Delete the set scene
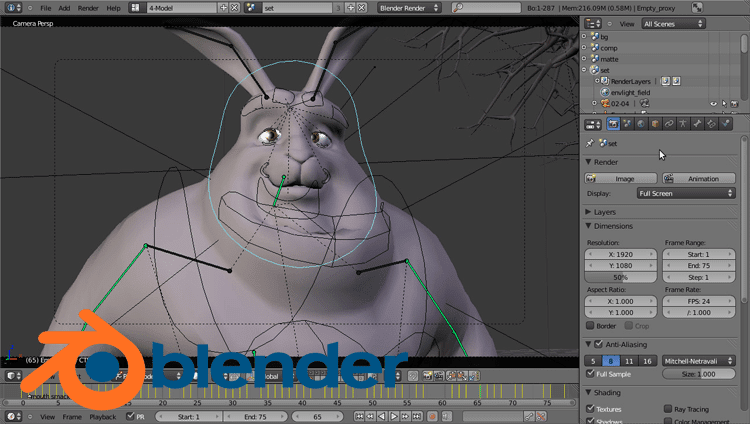This screenshot has width=750, height=424. click(362, 8)
